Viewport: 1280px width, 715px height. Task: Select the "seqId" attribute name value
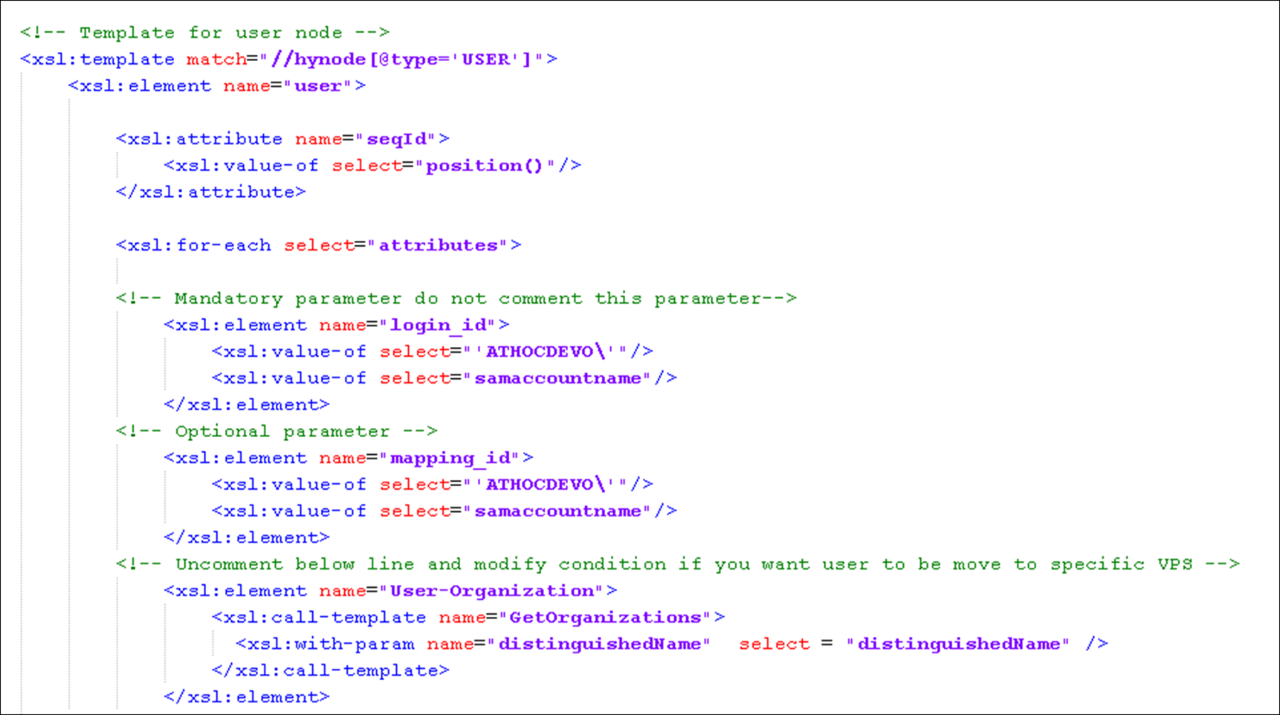point(396,139)
